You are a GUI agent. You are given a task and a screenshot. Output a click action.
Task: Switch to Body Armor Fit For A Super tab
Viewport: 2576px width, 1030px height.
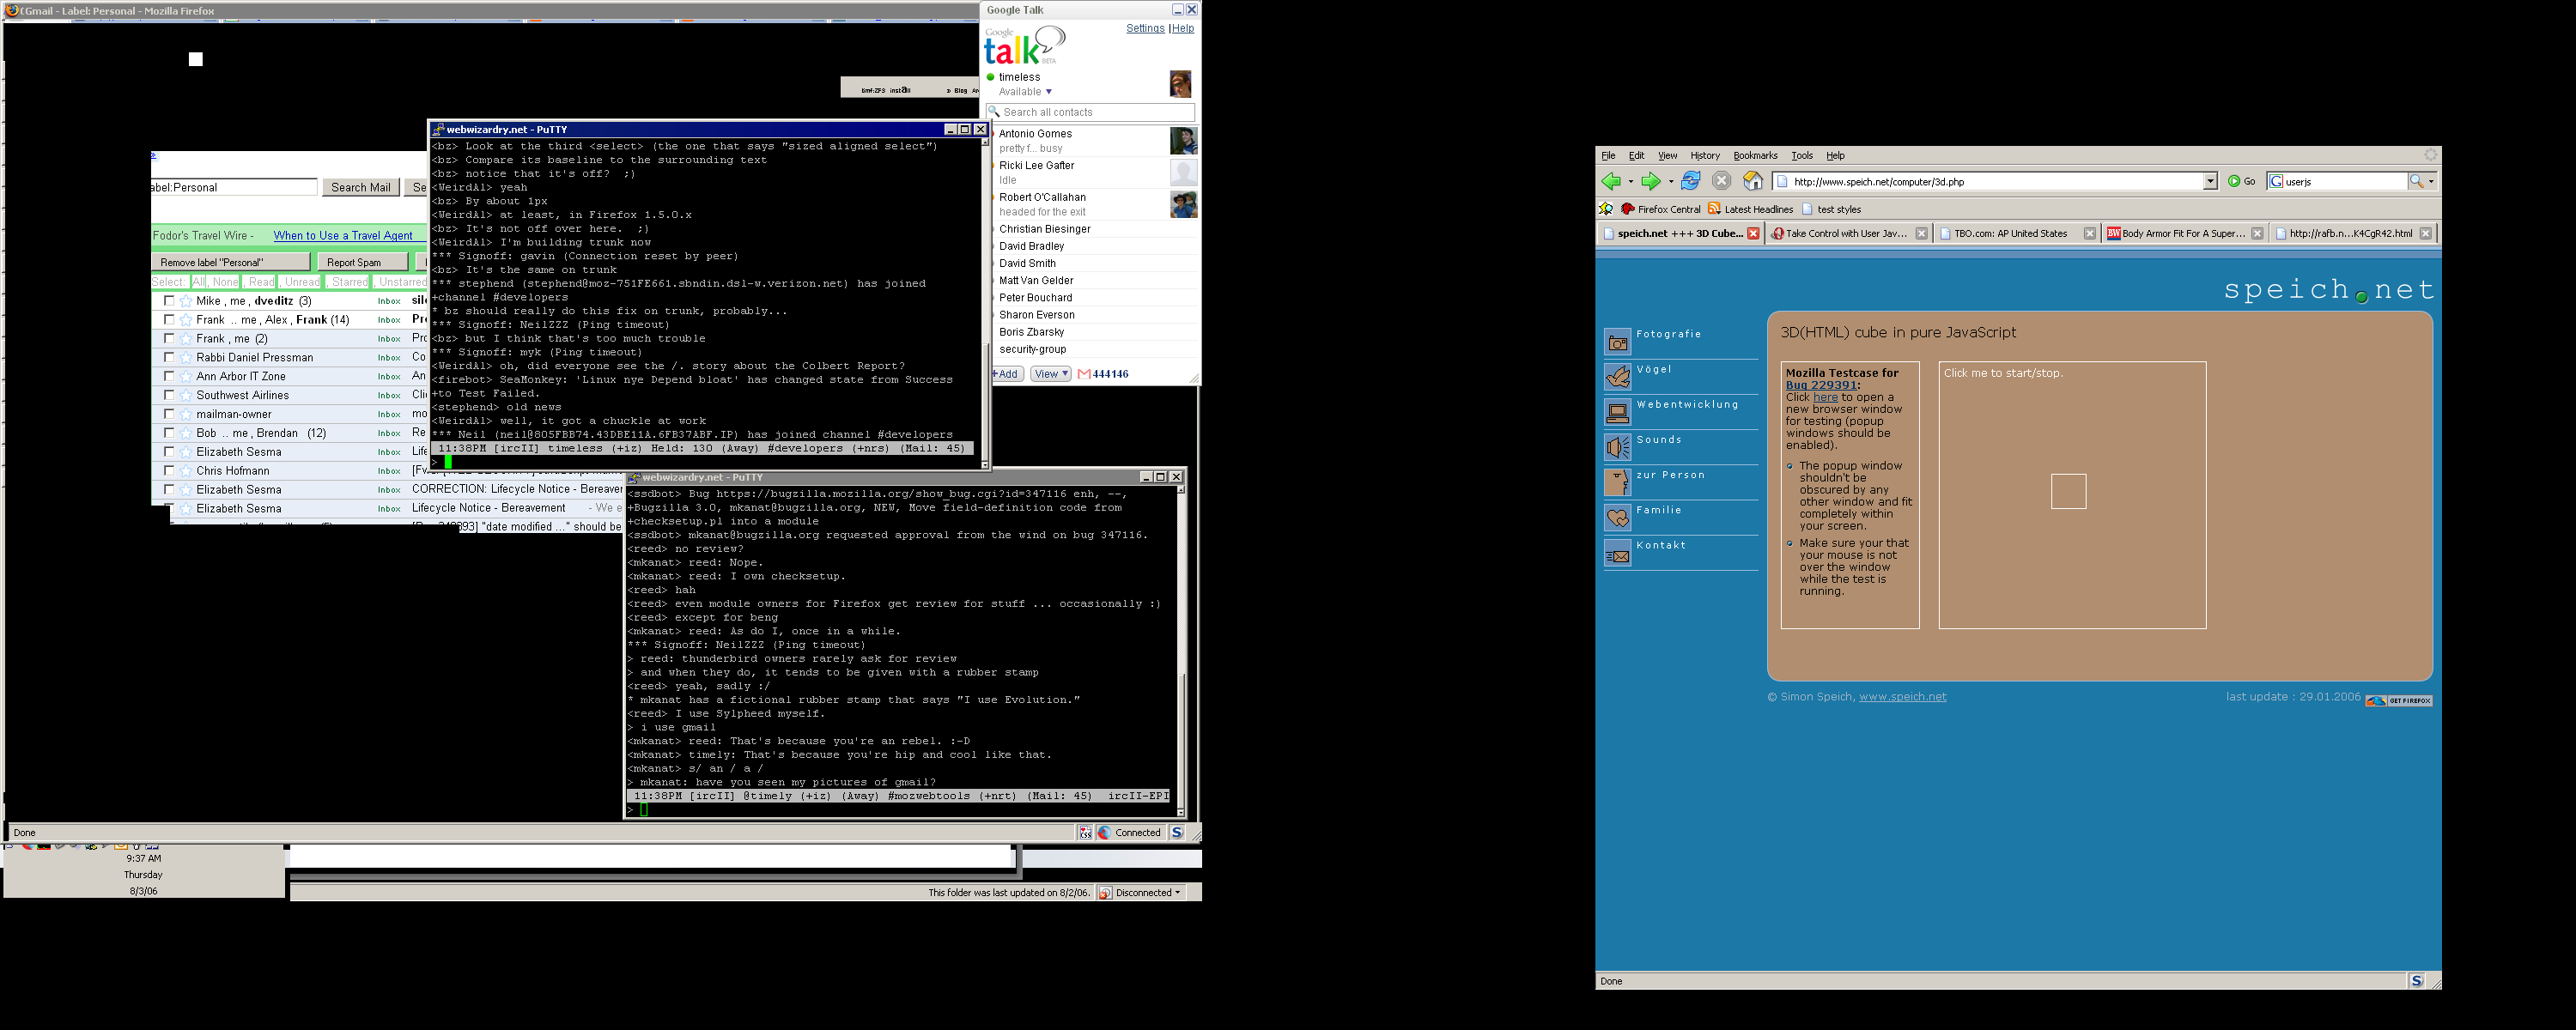(x=2185, y=234)
